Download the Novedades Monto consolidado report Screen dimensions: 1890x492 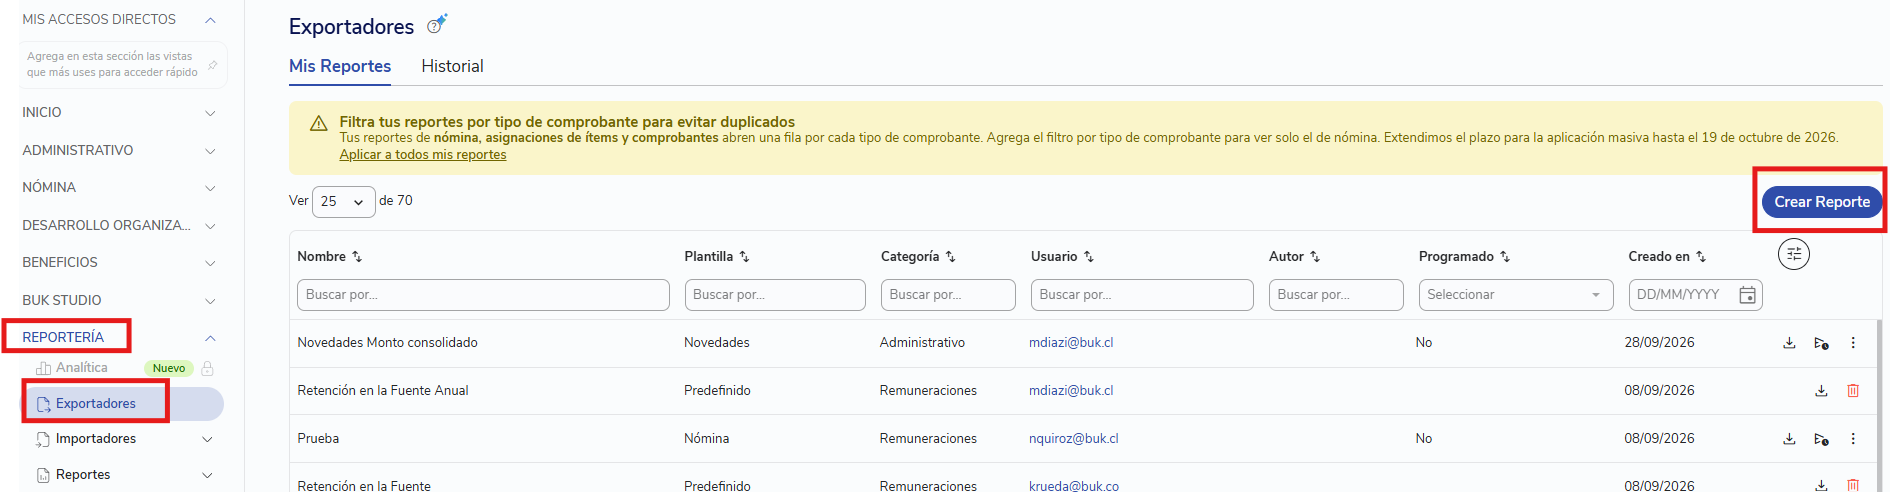1789,343
